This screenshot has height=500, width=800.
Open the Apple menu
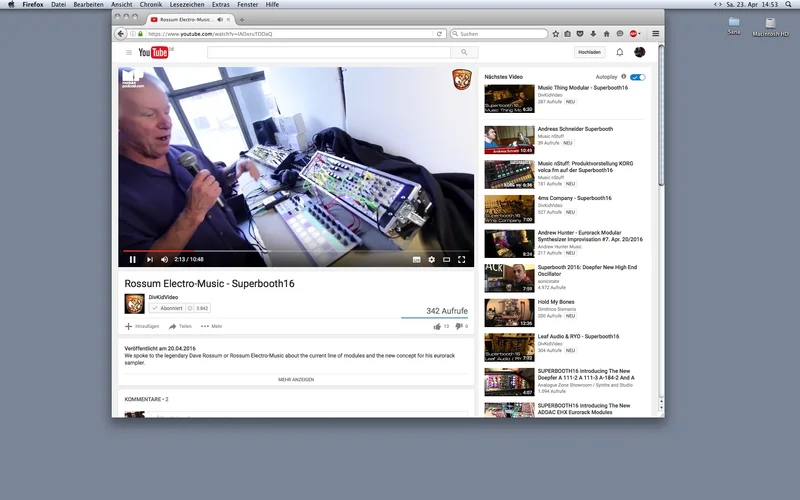(11, 5)
